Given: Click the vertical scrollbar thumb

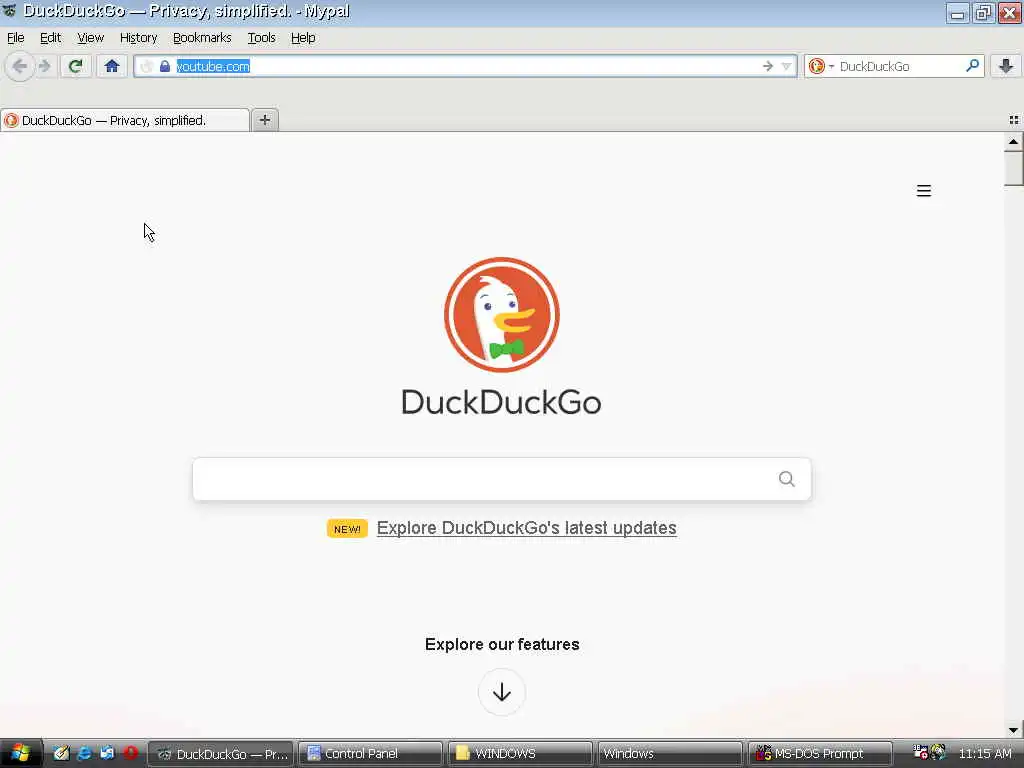Looking at the screenshot, I should [x=1013, y=168].
